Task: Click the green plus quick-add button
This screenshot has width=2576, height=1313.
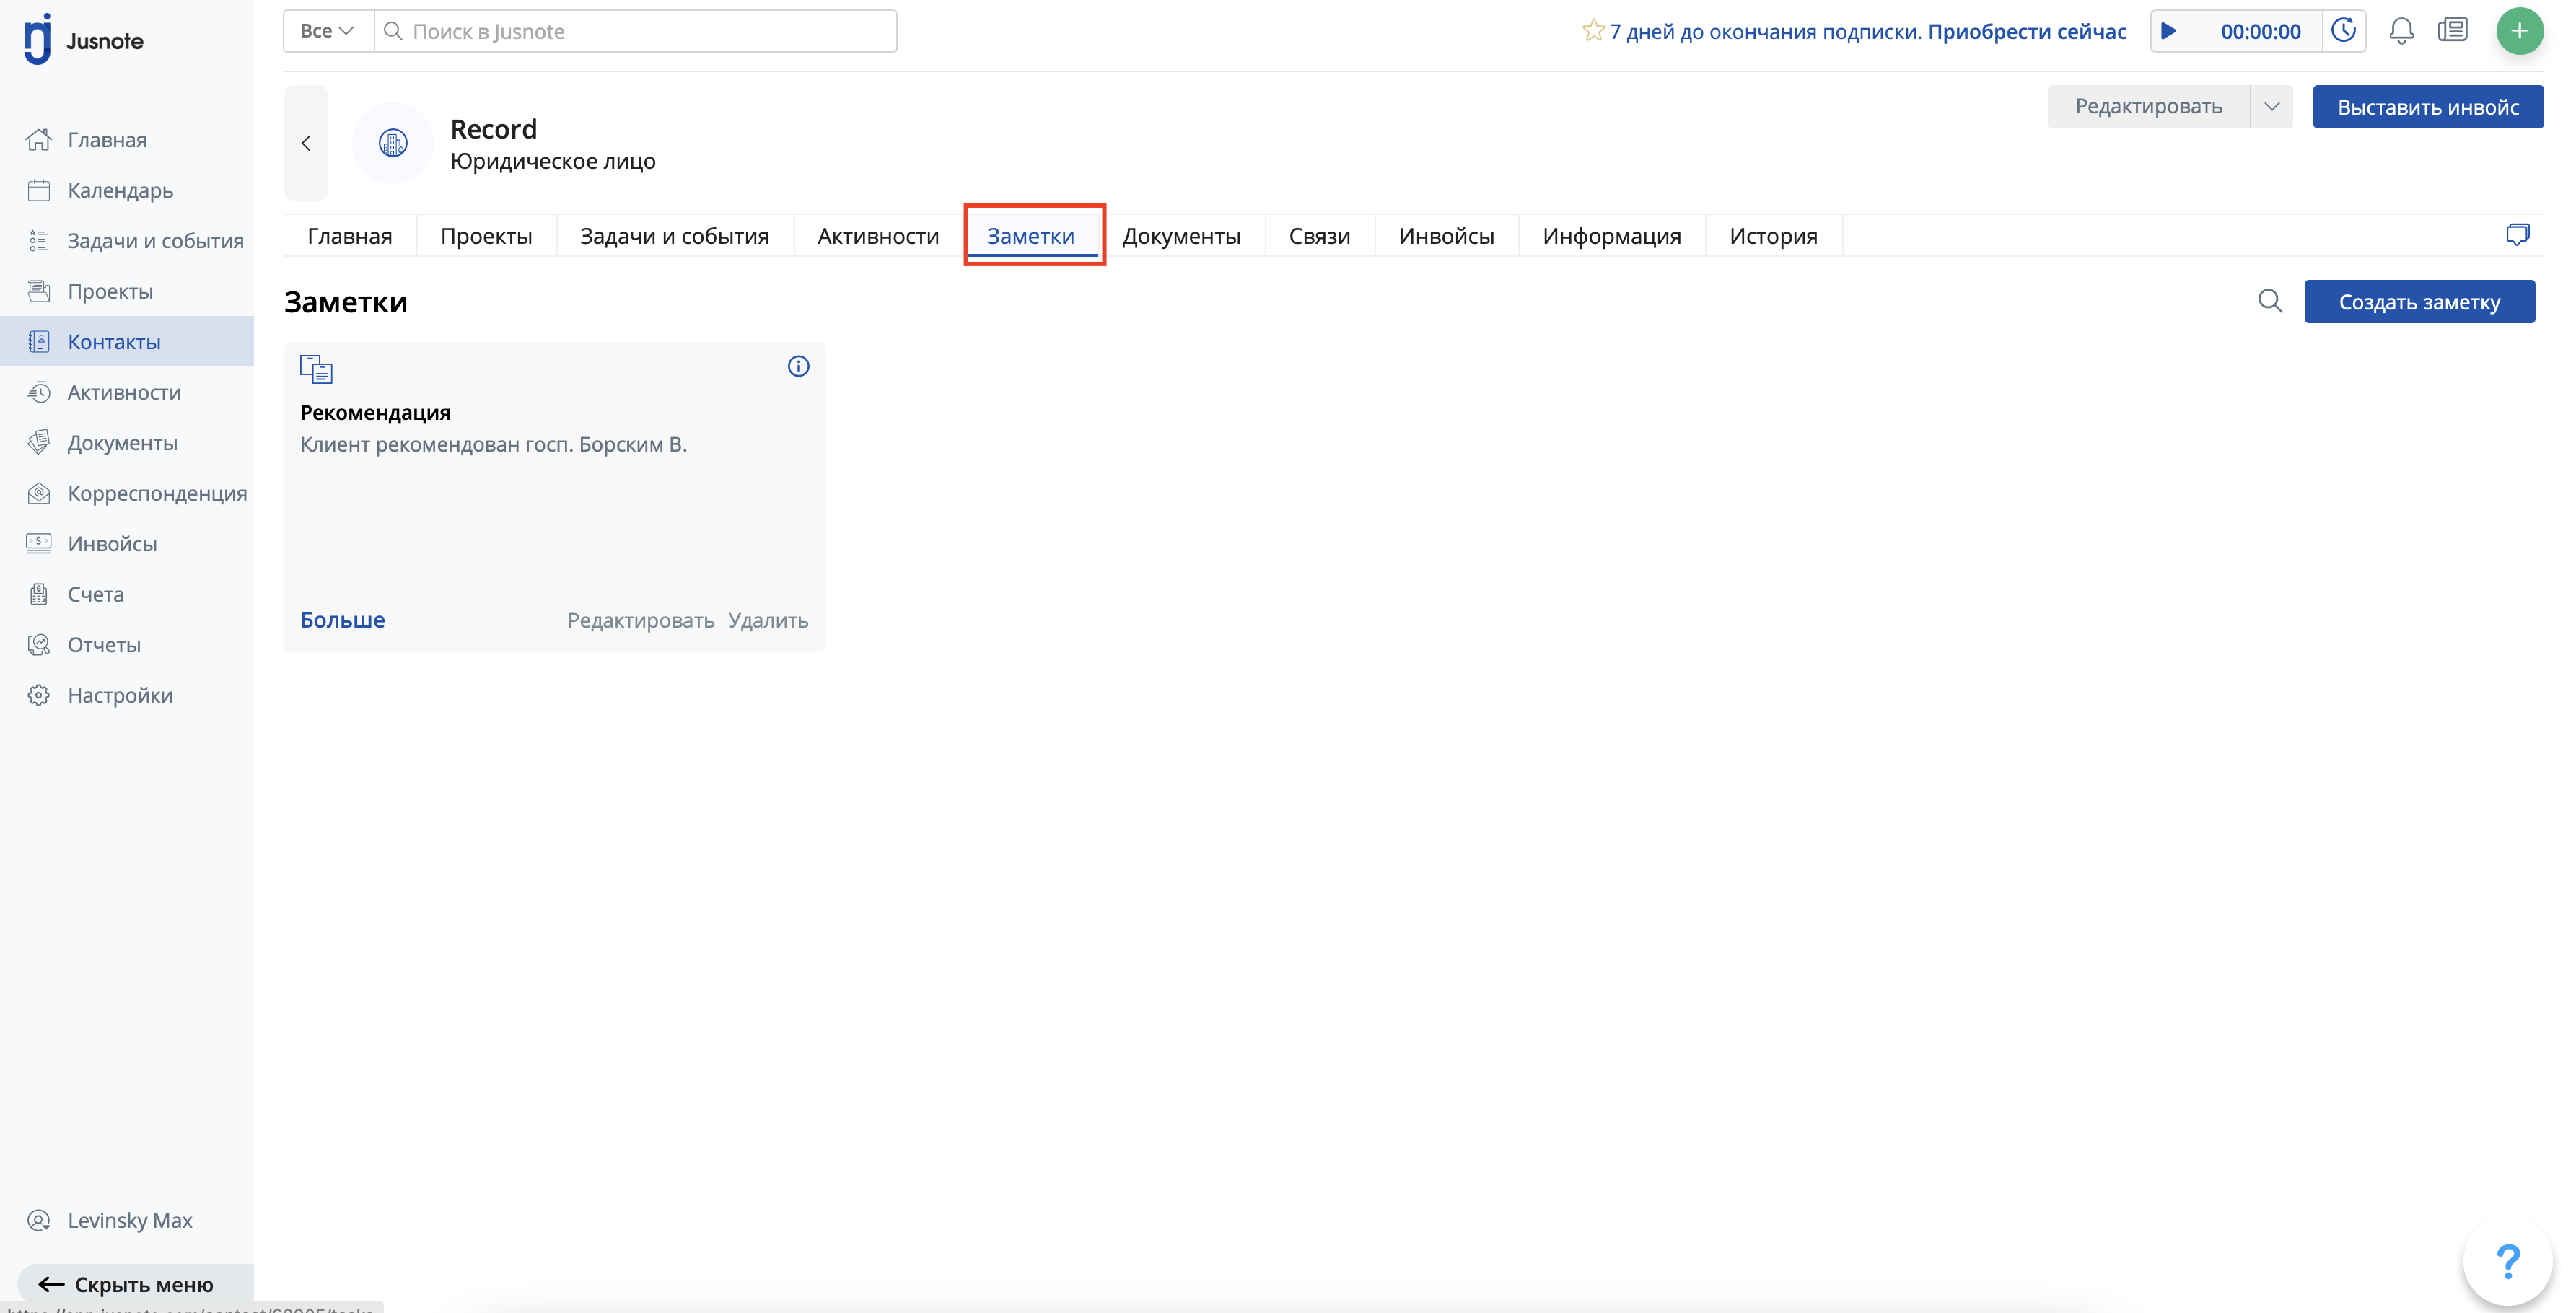Action: (2519, 31)
